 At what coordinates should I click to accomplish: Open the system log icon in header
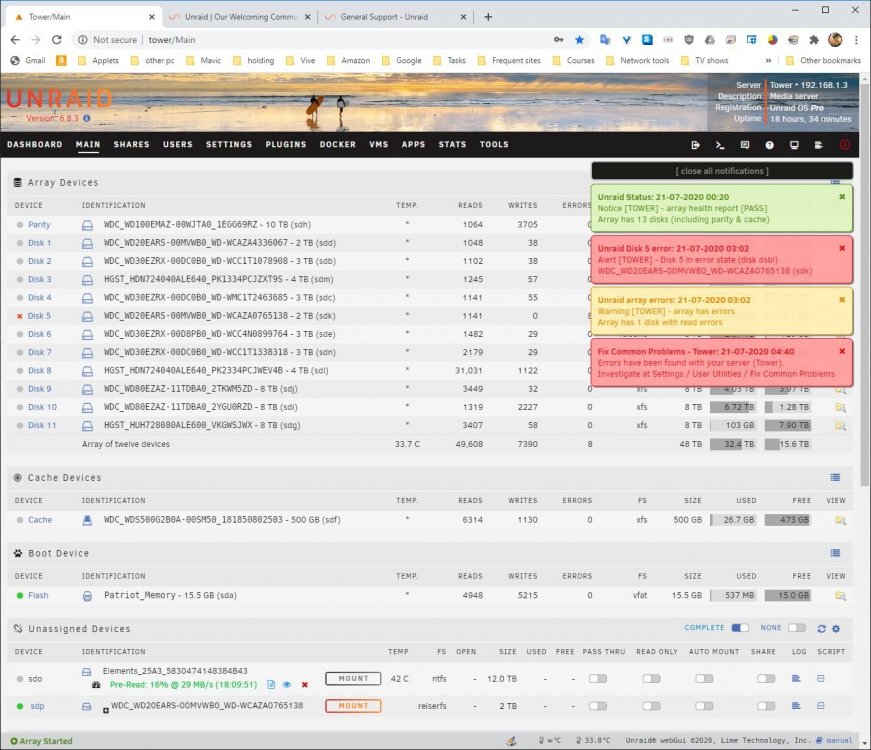click(x=819, y=145)
